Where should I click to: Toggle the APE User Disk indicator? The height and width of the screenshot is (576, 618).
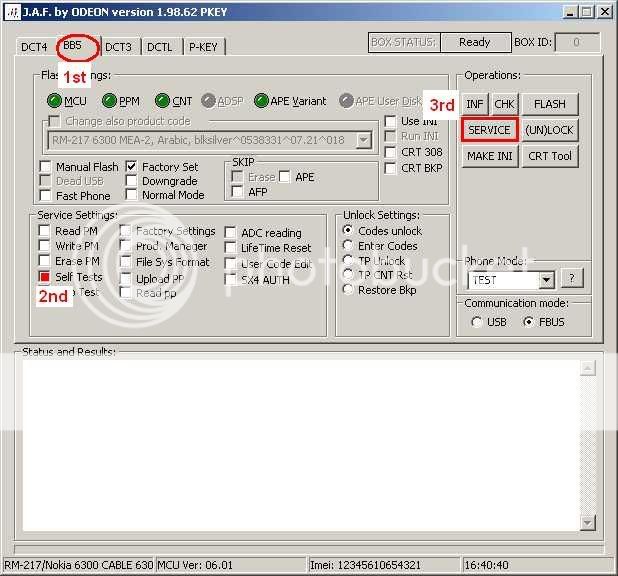[346, 101]
